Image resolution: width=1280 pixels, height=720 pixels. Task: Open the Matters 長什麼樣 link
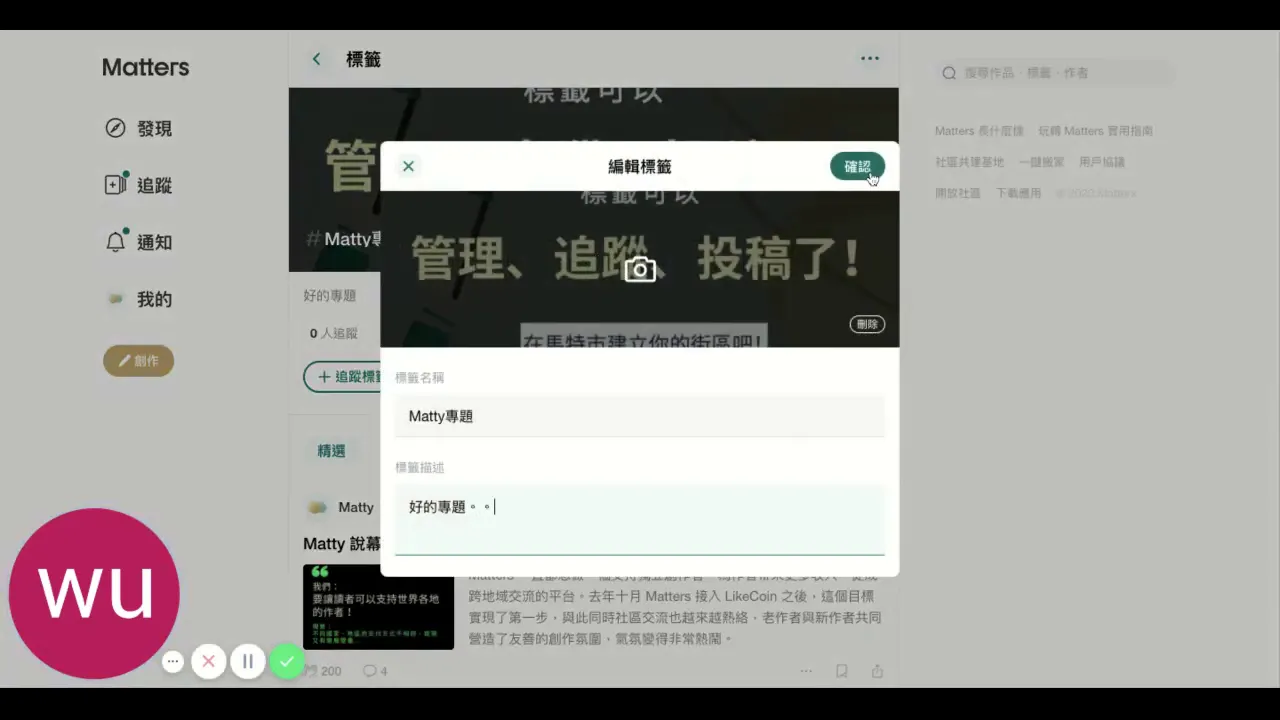click(x=979, y=131)
